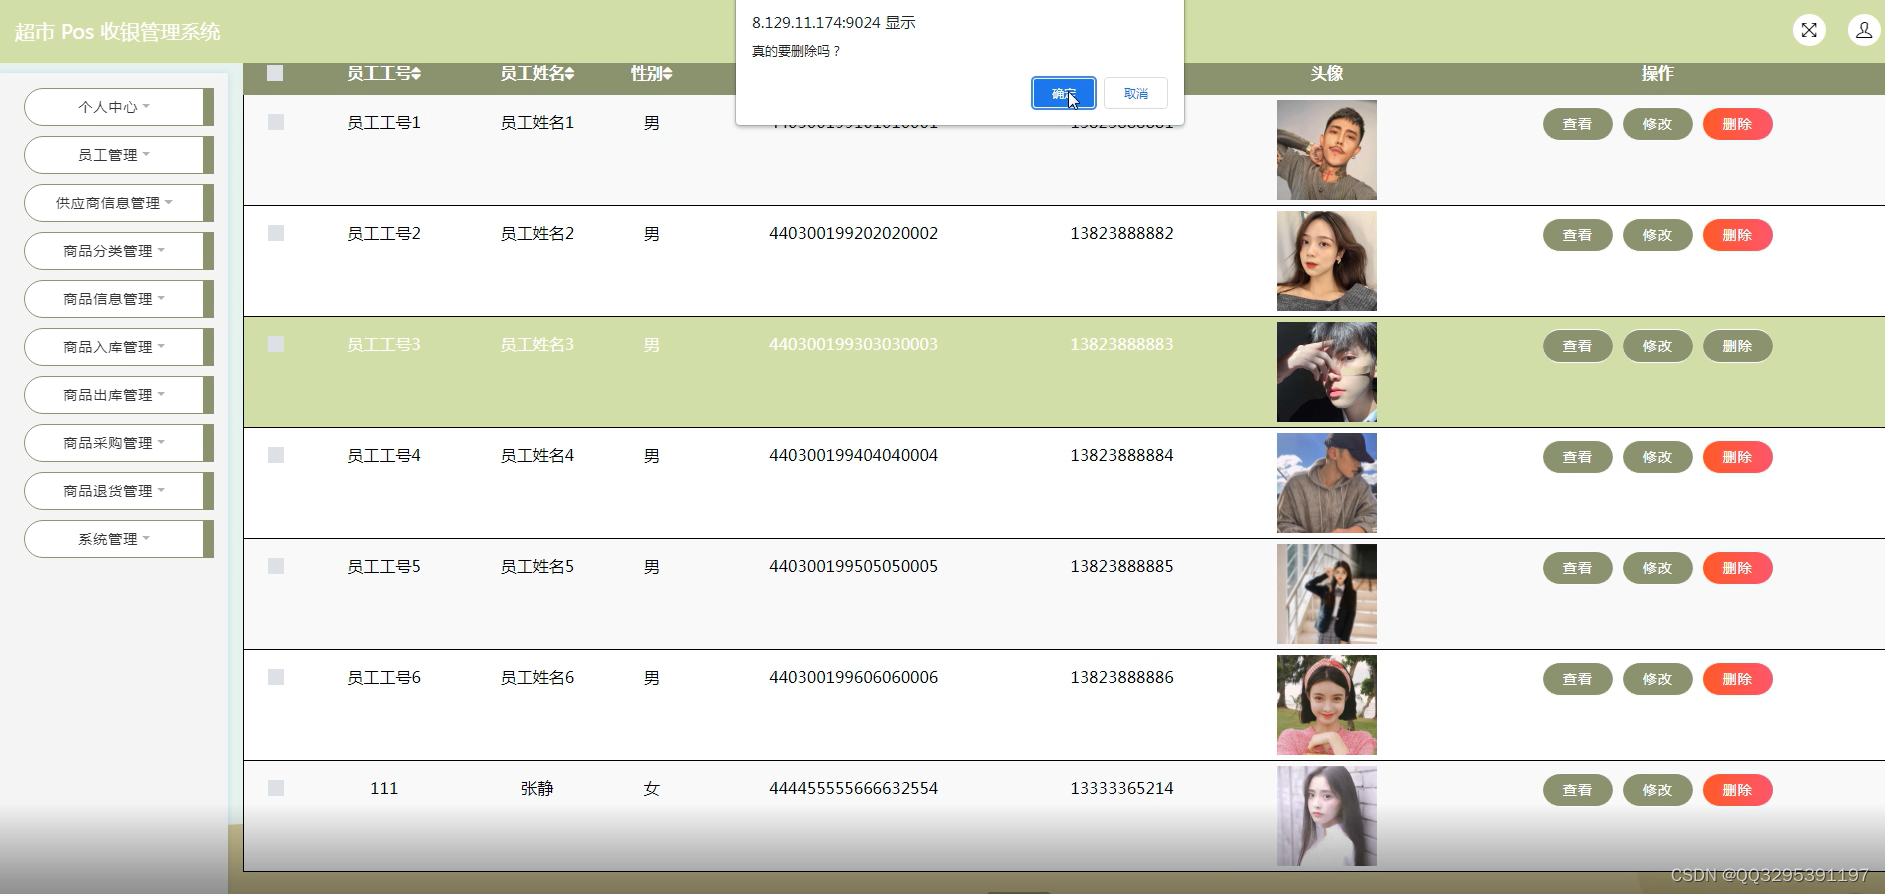1885x894 pixels.
Task: Click the 超市 Pos 收银管理系统 title
Action: coord(117,32)
